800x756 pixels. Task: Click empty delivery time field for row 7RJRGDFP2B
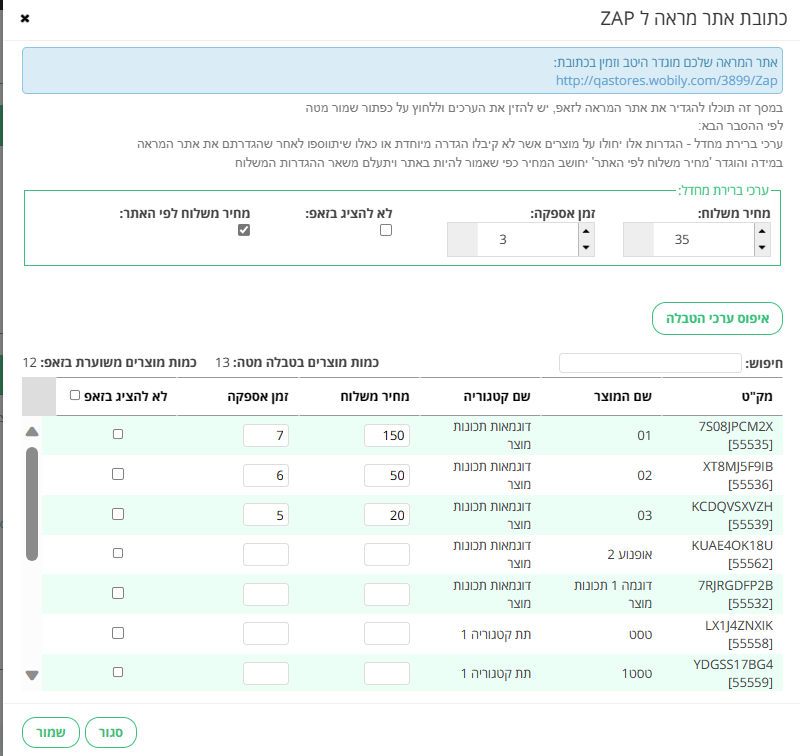(x=266, y=594)
